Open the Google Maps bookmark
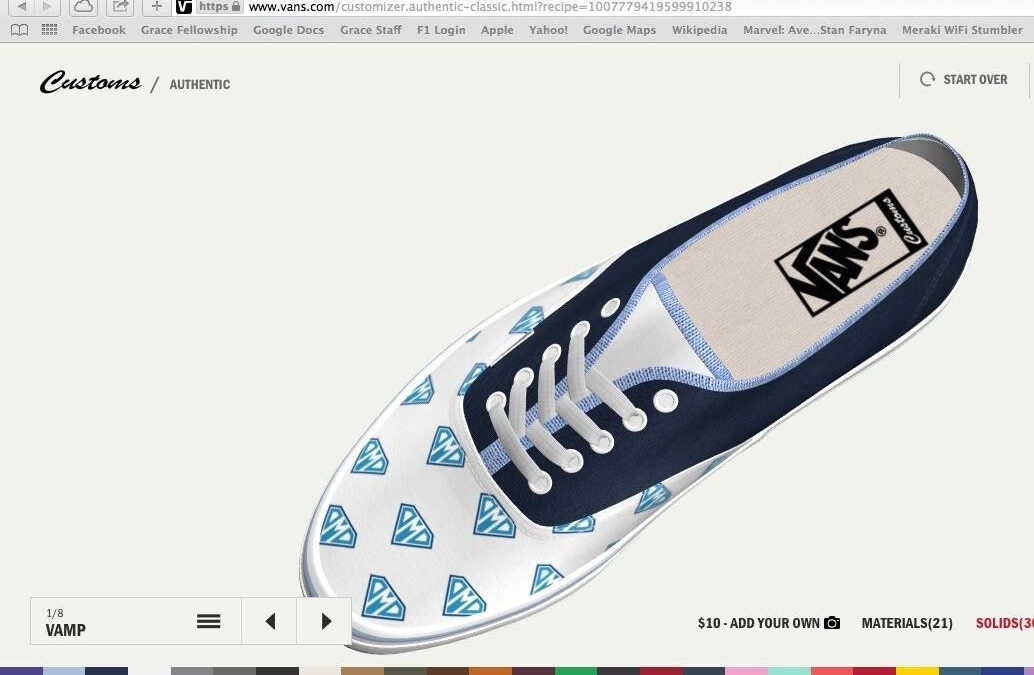This screenshot has width=1034, height=675. 619,30
